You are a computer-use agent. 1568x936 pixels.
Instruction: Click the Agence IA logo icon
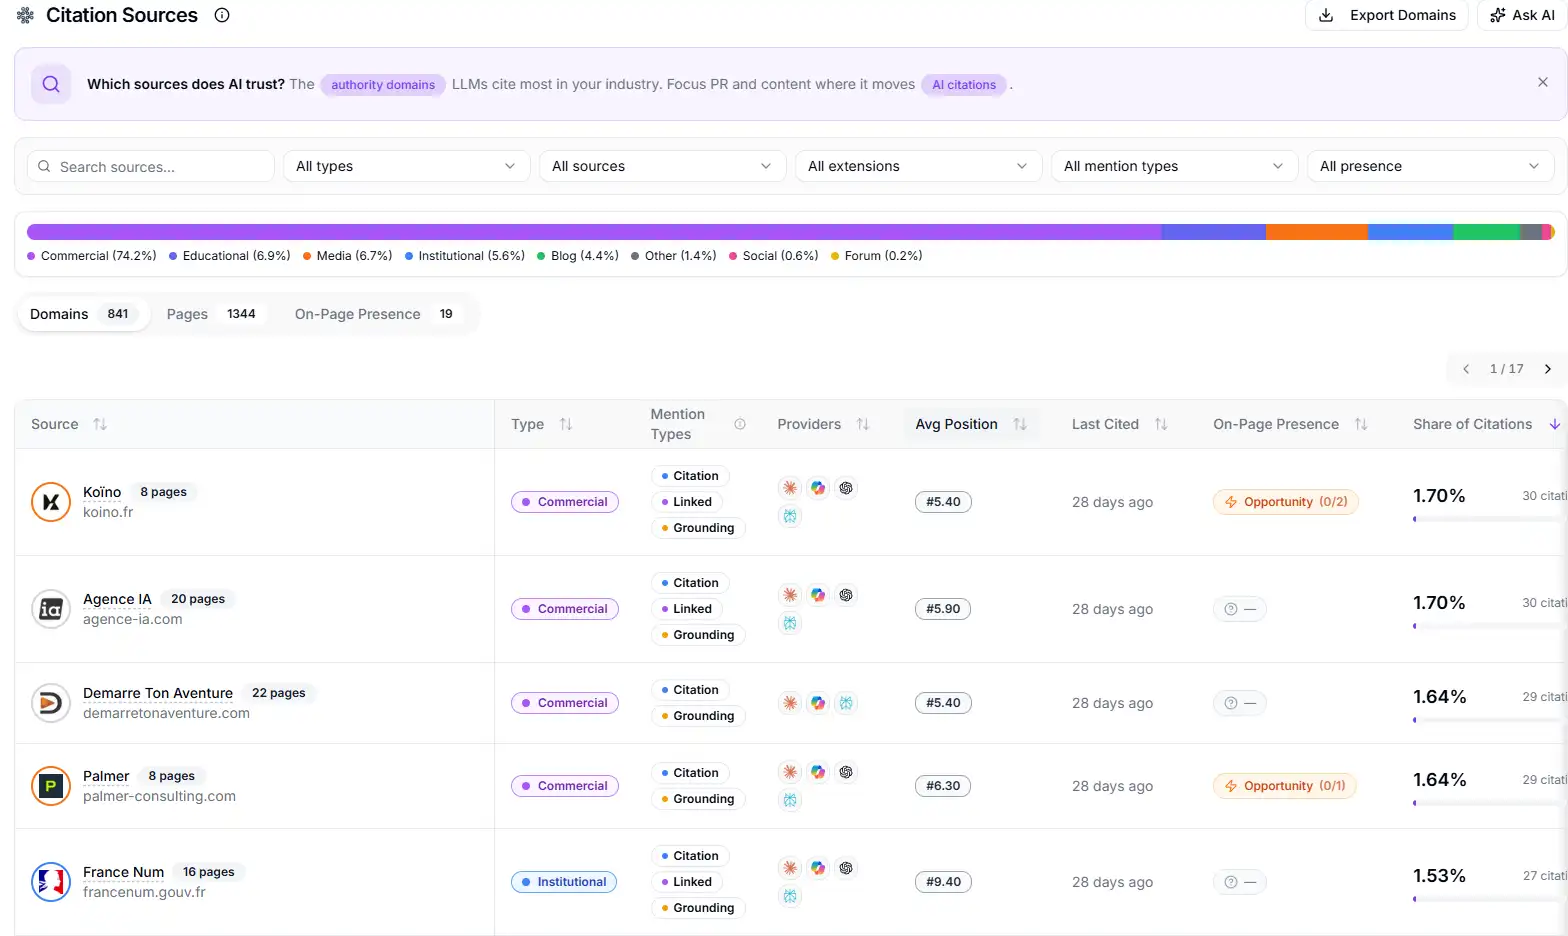[51, 609]
